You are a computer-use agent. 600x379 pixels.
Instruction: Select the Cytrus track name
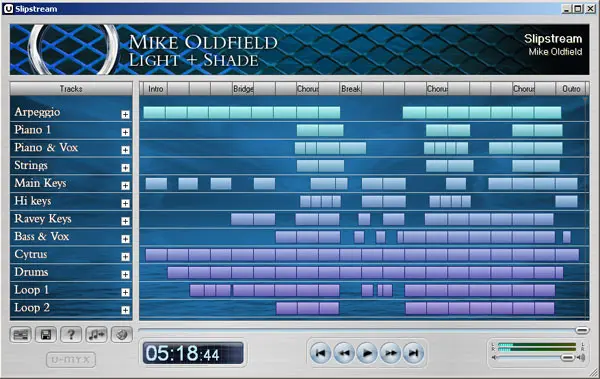(31, 254)
